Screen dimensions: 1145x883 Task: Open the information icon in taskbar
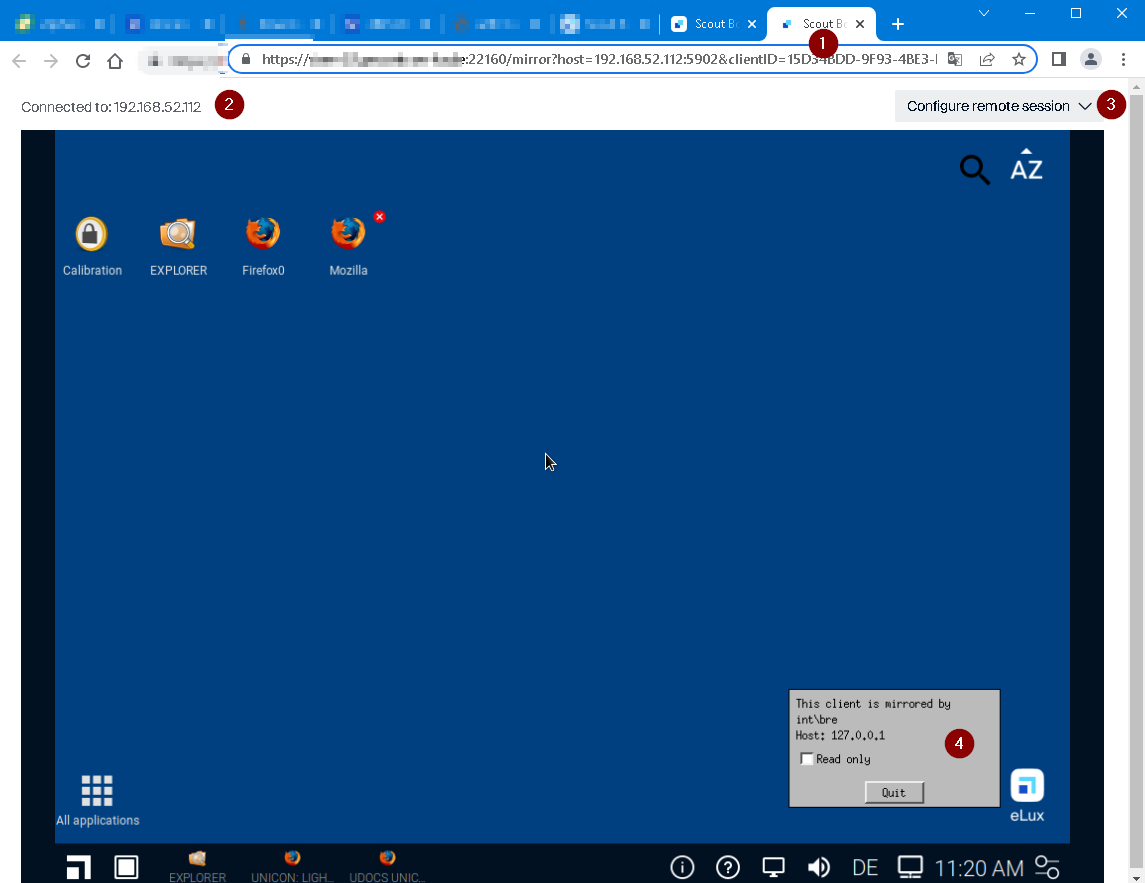click(682, 867)
